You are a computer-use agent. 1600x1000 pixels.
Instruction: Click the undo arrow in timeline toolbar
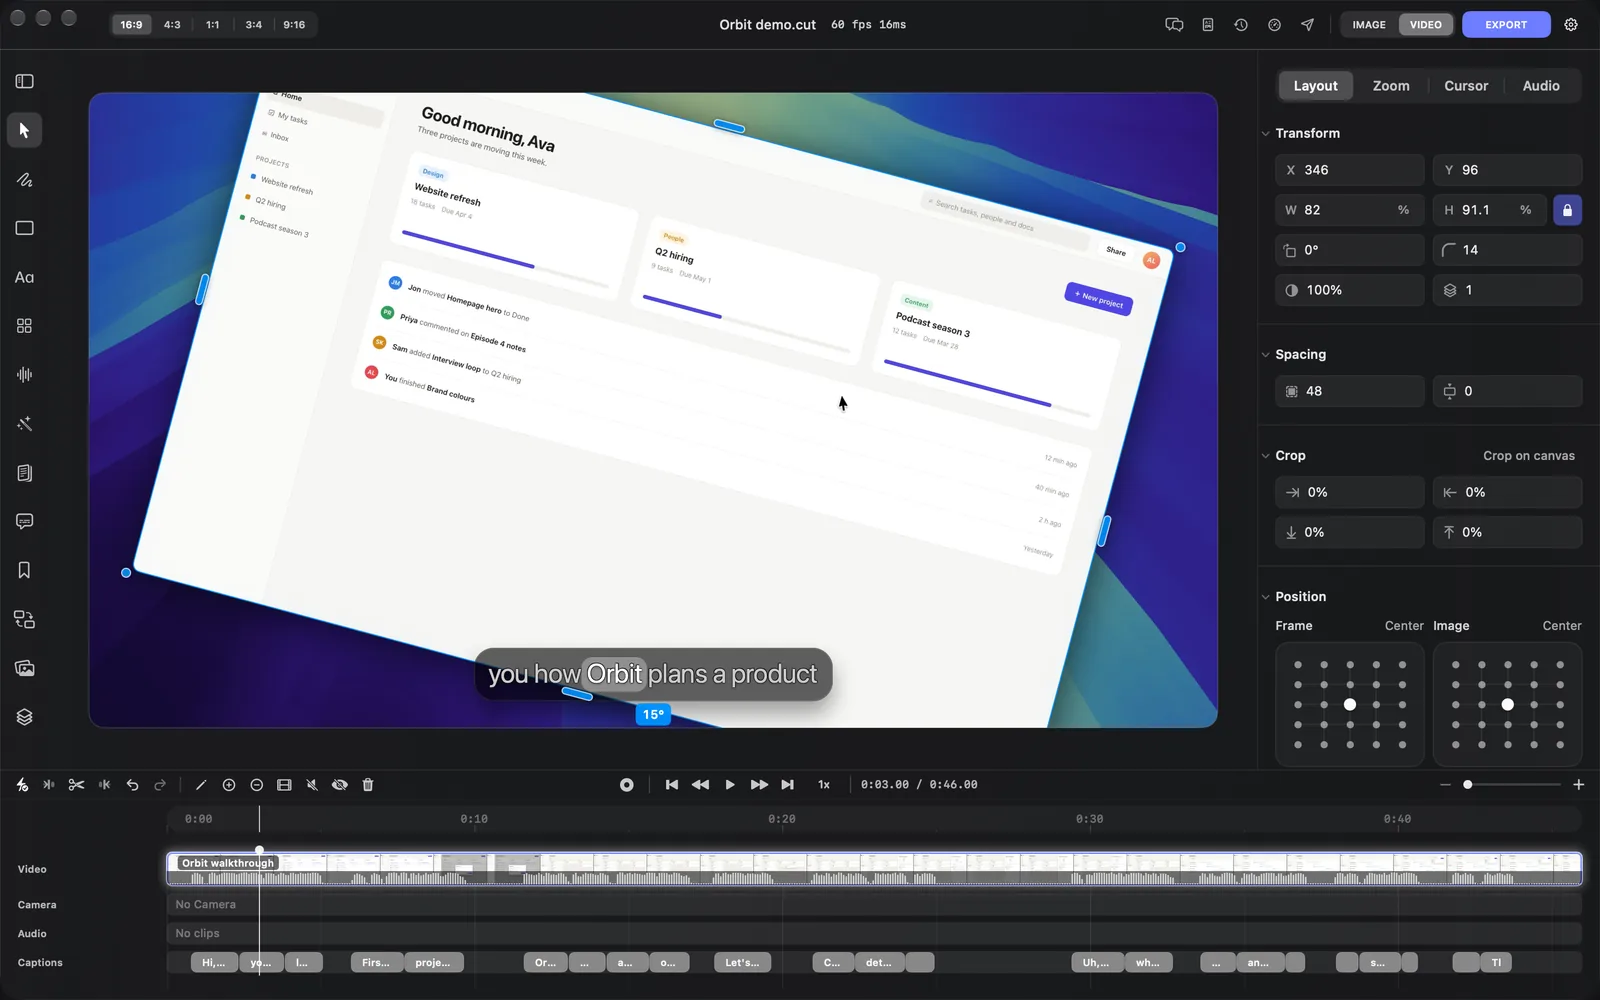tap(132, 785)
